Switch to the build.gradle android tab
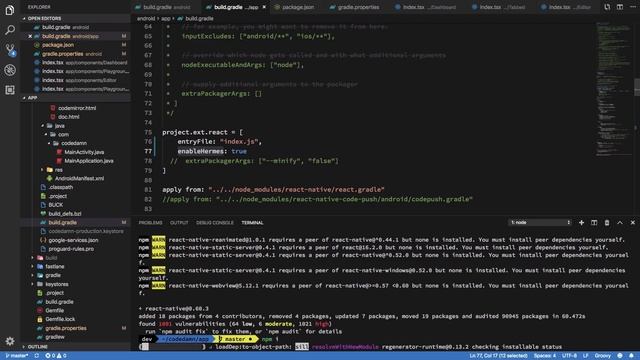 (x=167, y=7)
